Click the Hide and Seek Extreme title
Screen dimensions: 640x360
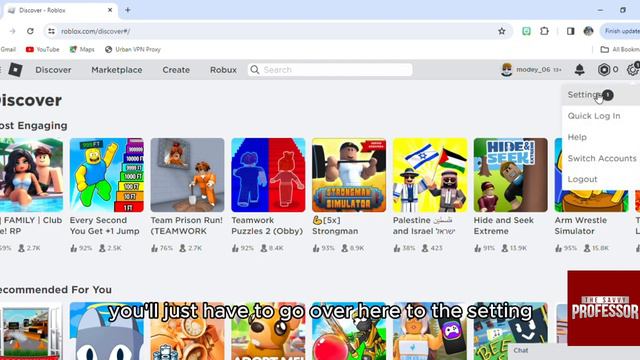[x=504, y=225]
